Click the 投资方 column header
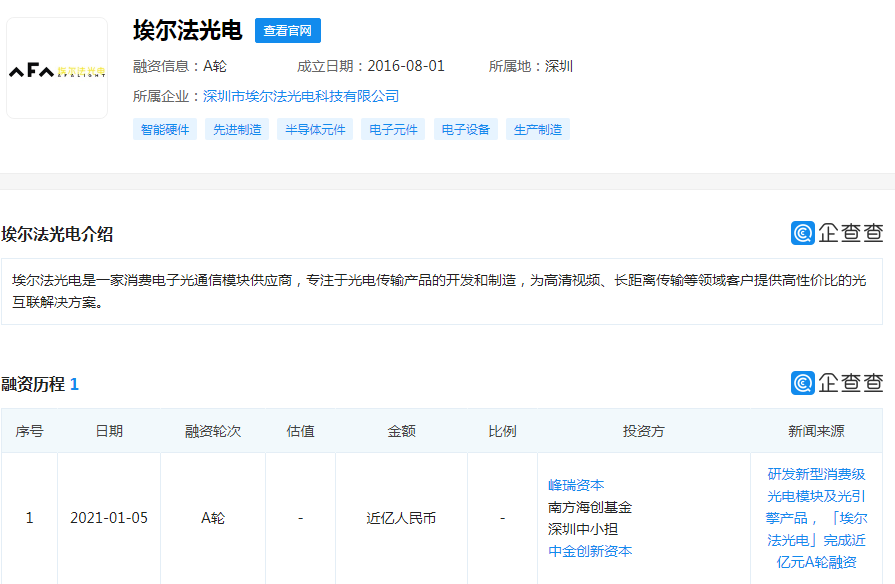895x584 pixels. click(643, 431)
